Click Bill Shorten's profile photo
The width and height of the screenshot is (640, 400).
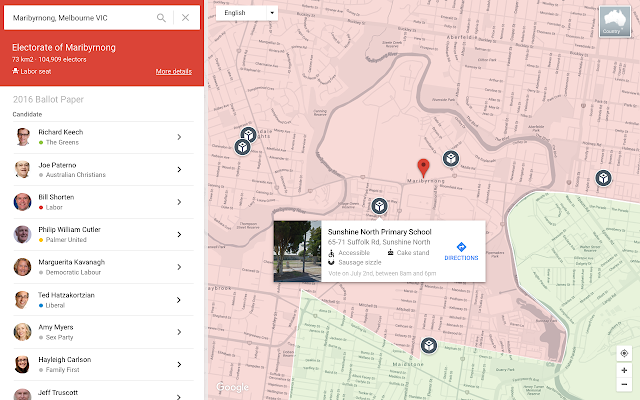click(22, 202)
